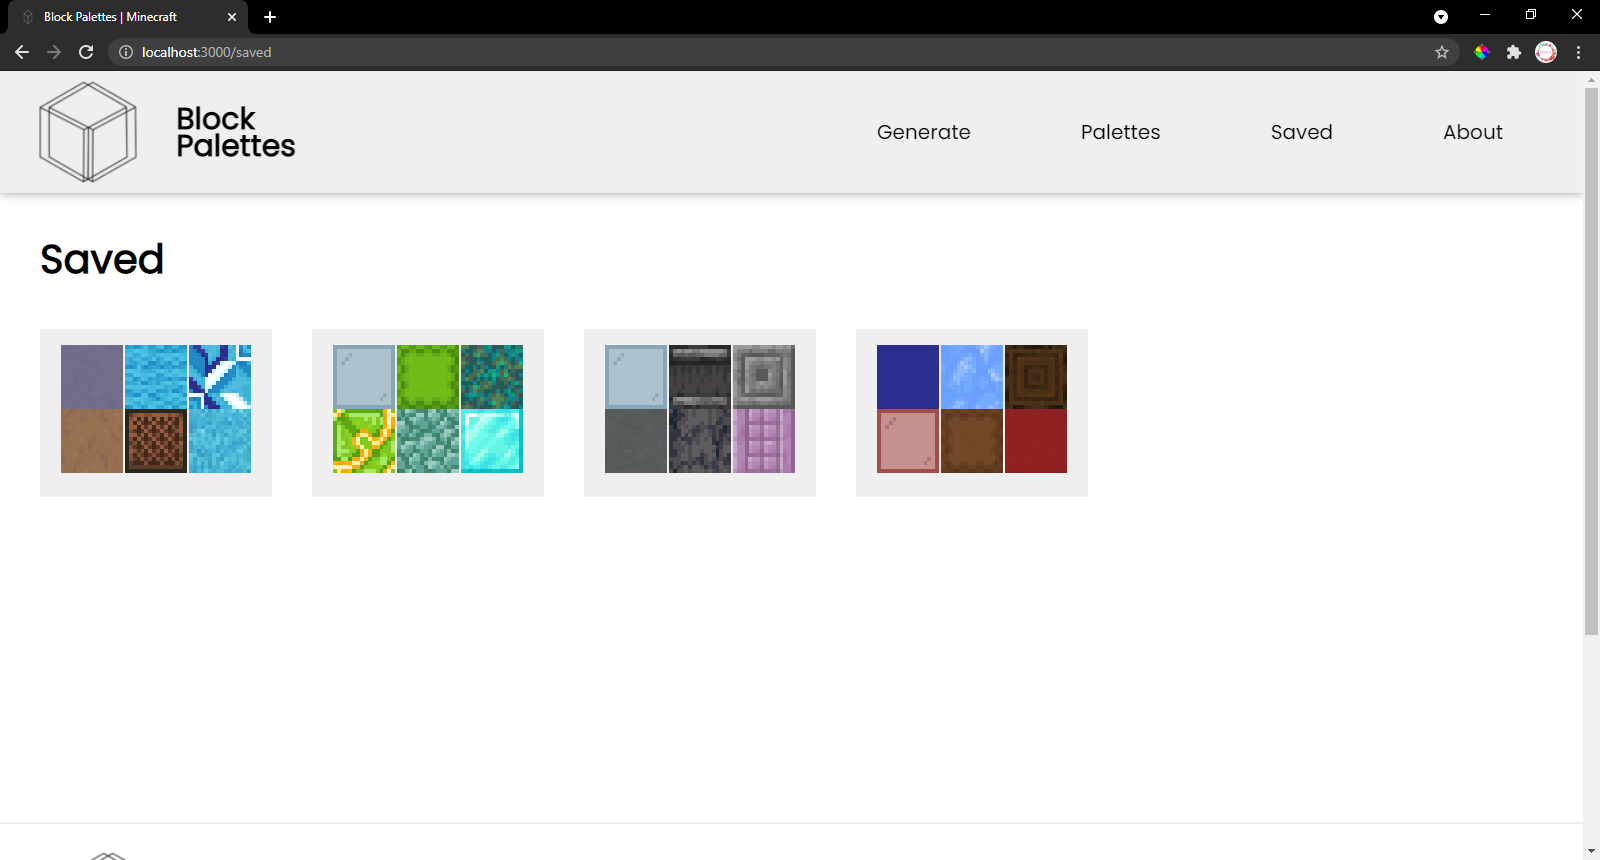This screenshot has width=1600, height=860.
Task: Open the Chrome profile avatar
Action: point(1546,52)
